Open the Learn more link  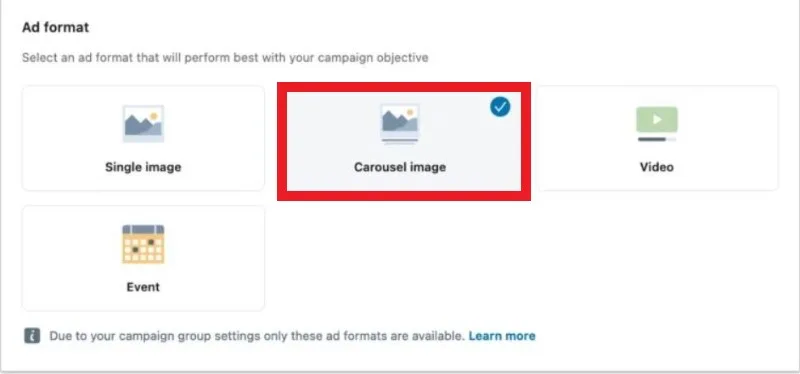502,336
